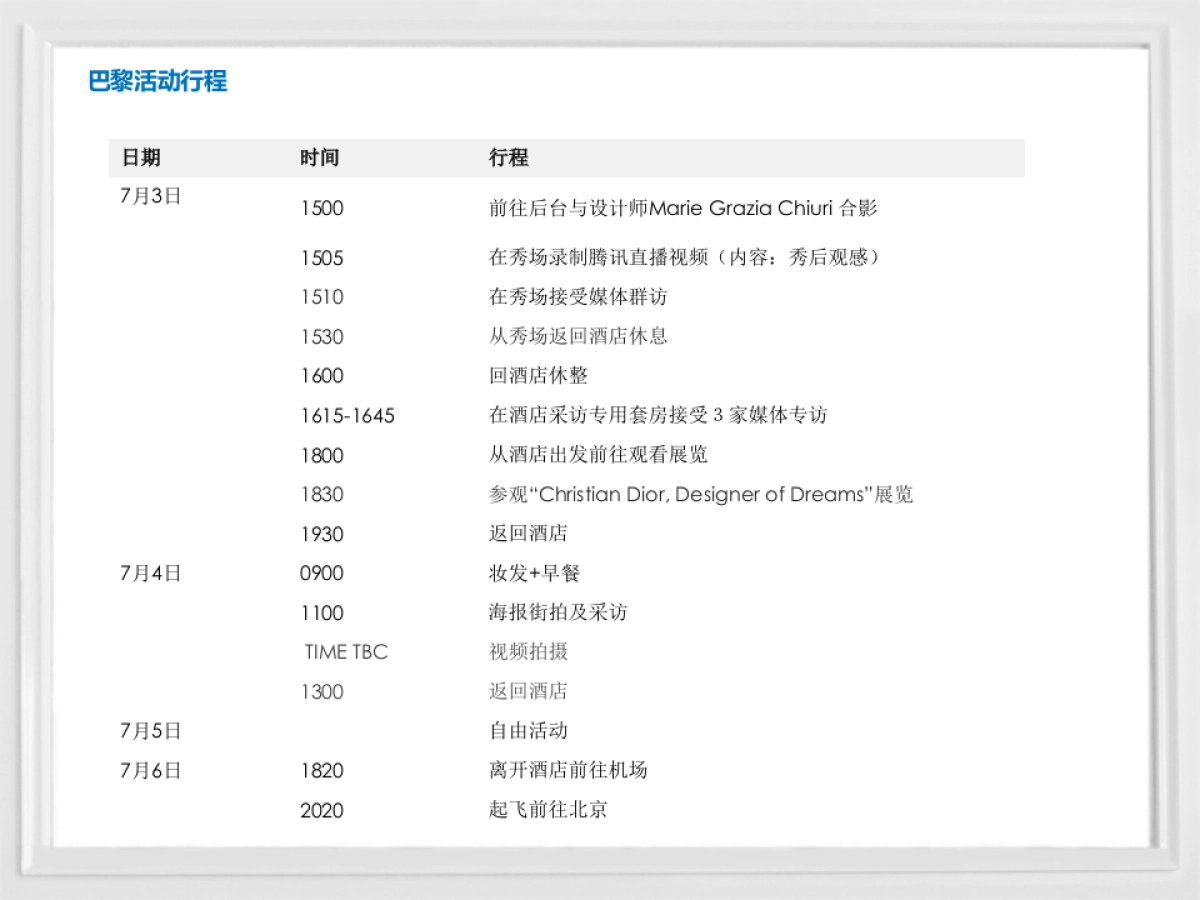
Task: Click the 7月6日 date cell
Action: tap(150, 770)
